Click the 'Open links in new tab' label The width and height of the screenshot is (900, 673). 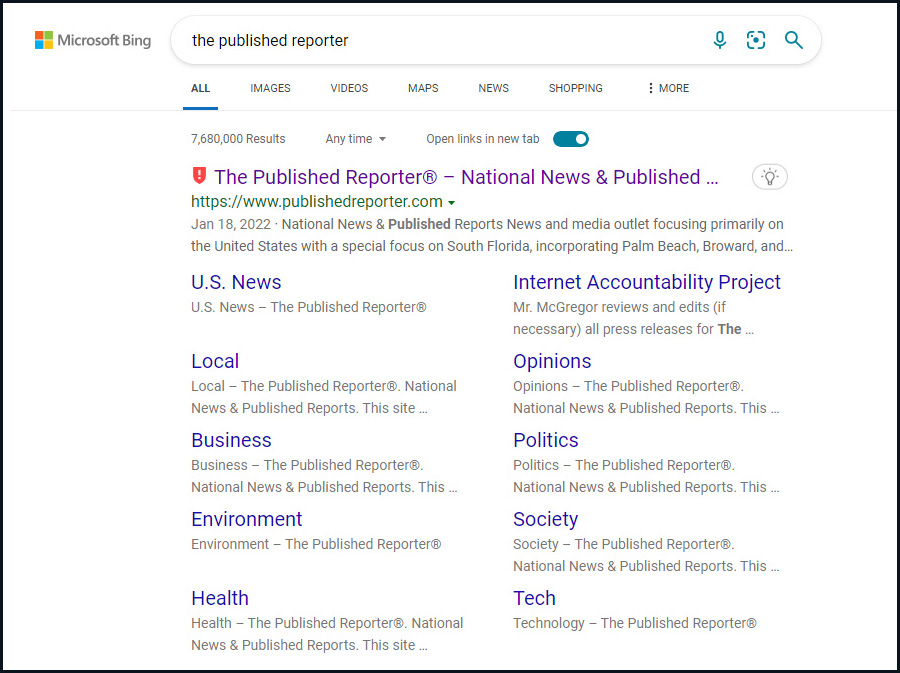pyautogui.click(x=483, y=139)
